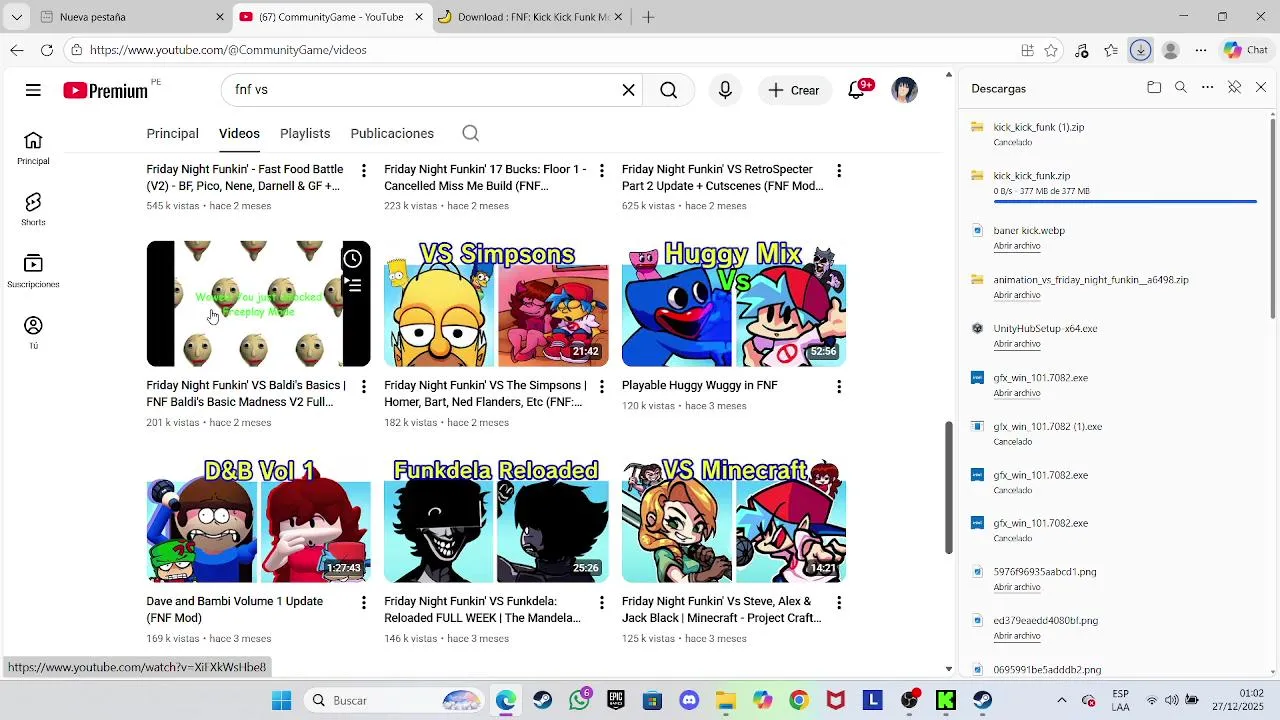Click the taskbar Buscar search box
Image resolution: width=1280 pixels, height=720 pixels.
pyautogui.click(x=394, y=700)
